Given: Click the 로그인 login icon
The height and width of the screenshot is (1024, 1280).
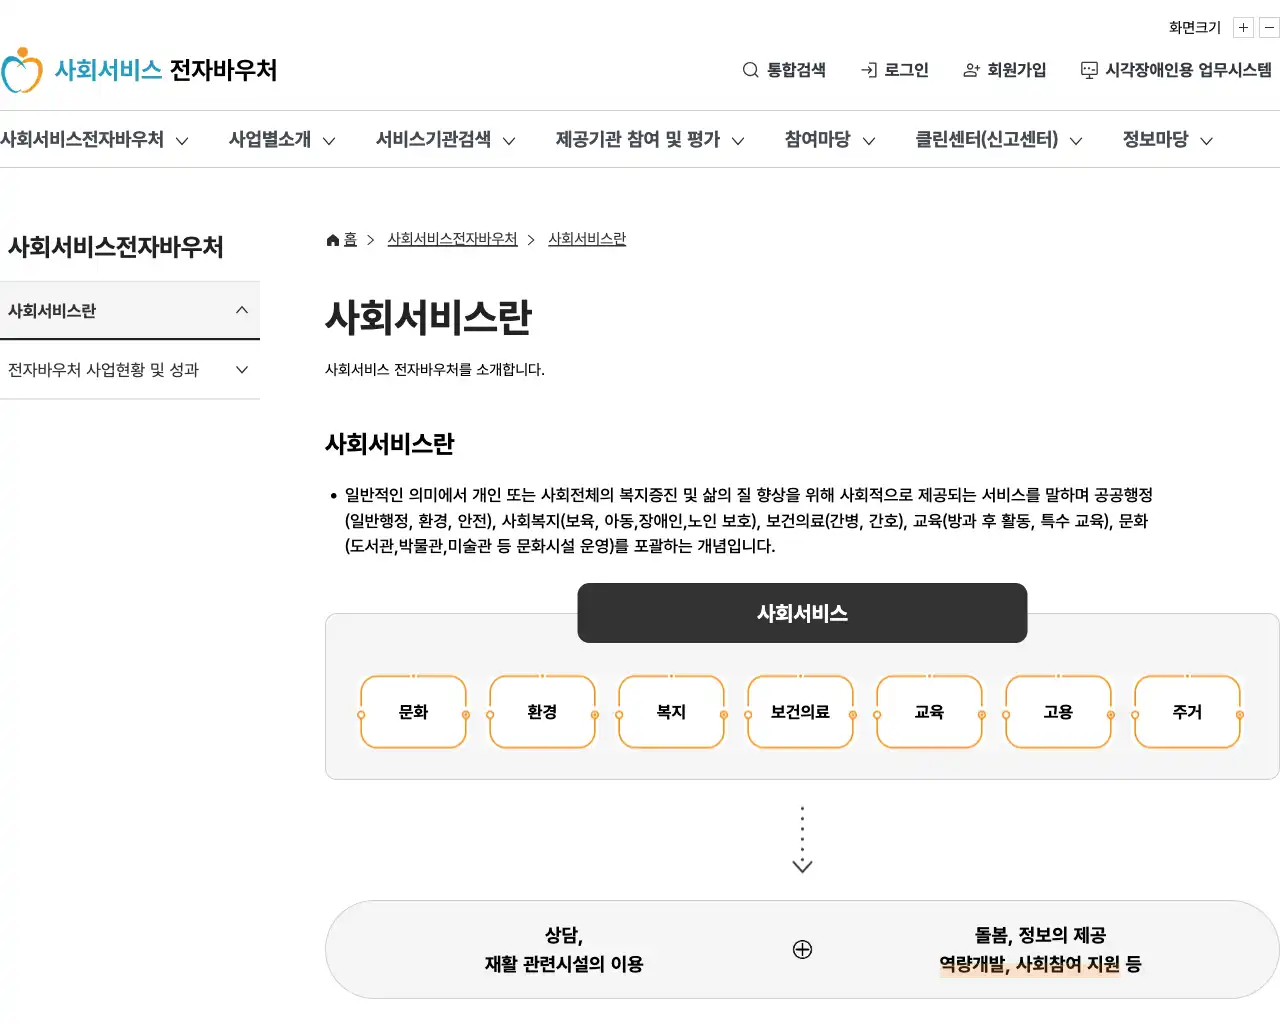Looking at the screenshot, I should pyautogui.click(x=895, y=70).
